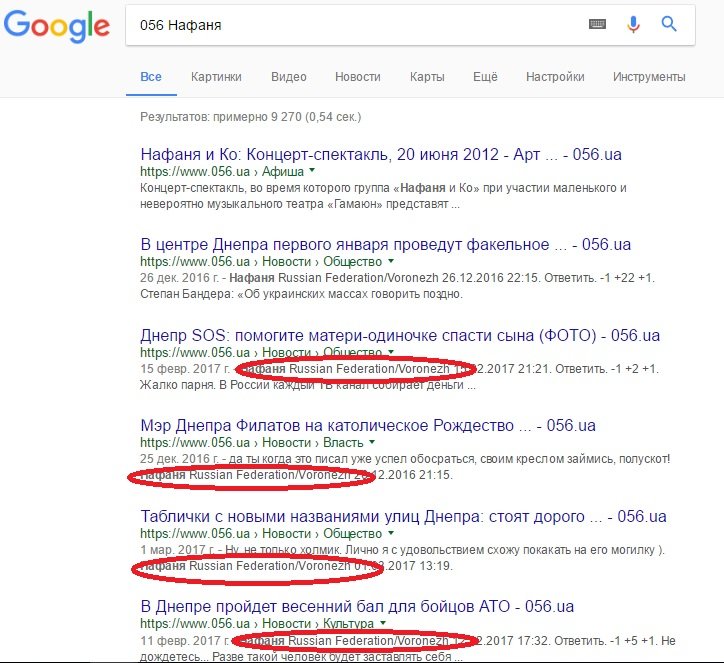Expand URL arrow under 'Днепр SOS' result
The image size is (724, 663).
pos(391,351)
